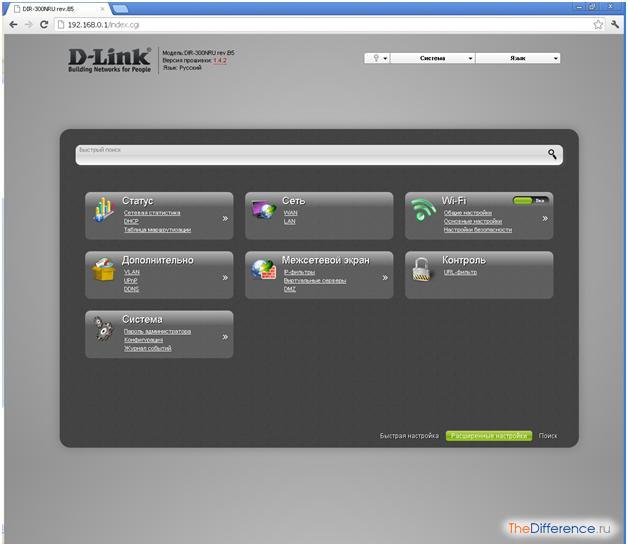Click the browser forward arrow
628x546 pixels.
click(28, 25)
